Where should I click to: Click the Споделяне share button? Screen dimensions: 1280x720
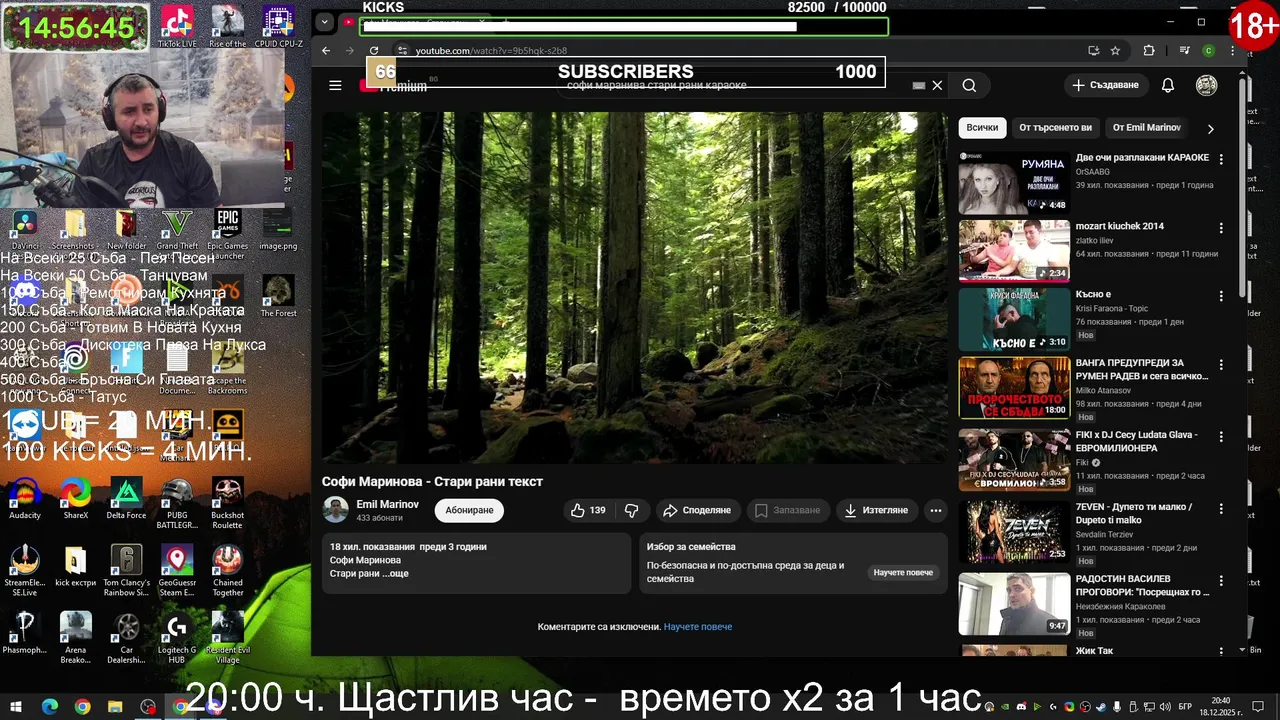(697, 510)
